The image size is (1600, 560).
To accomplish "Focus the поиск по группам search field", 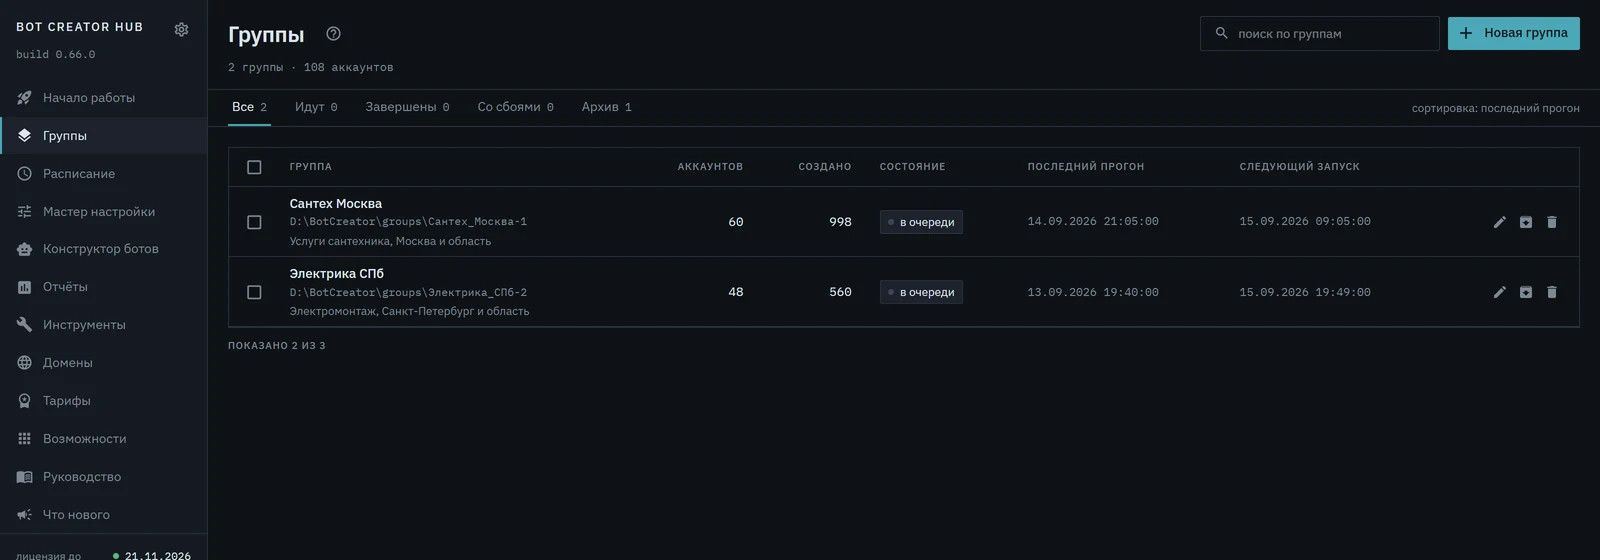I will [1320, 33].
